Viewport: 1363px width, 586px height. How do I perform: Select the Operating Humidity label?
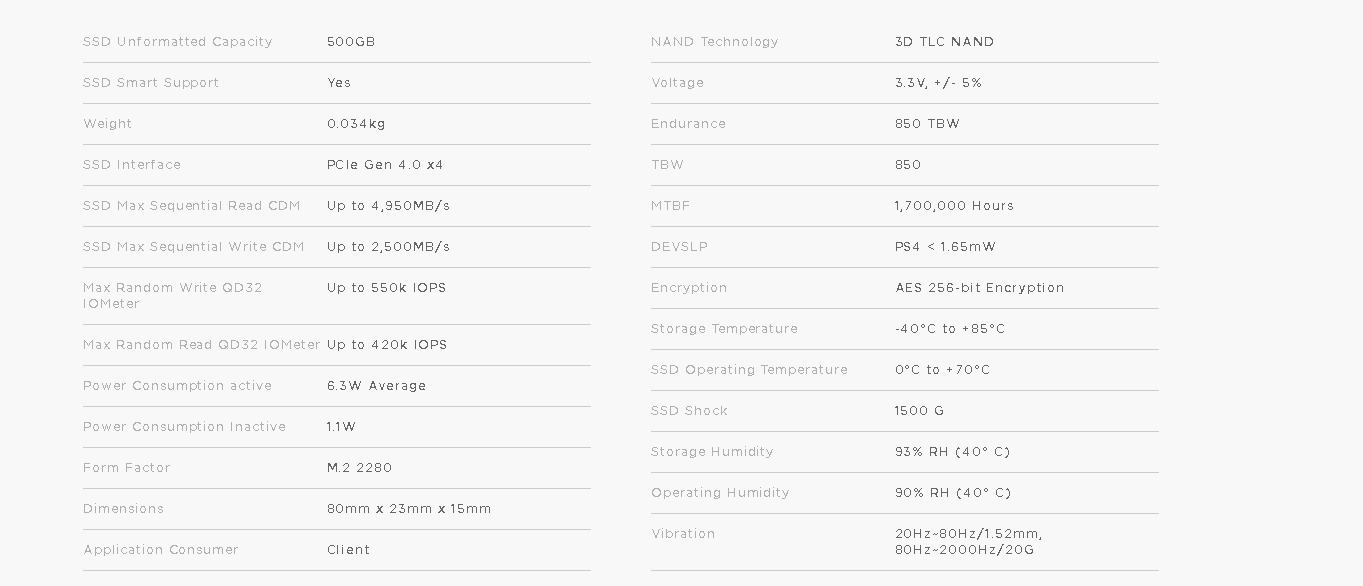[720, 493]
